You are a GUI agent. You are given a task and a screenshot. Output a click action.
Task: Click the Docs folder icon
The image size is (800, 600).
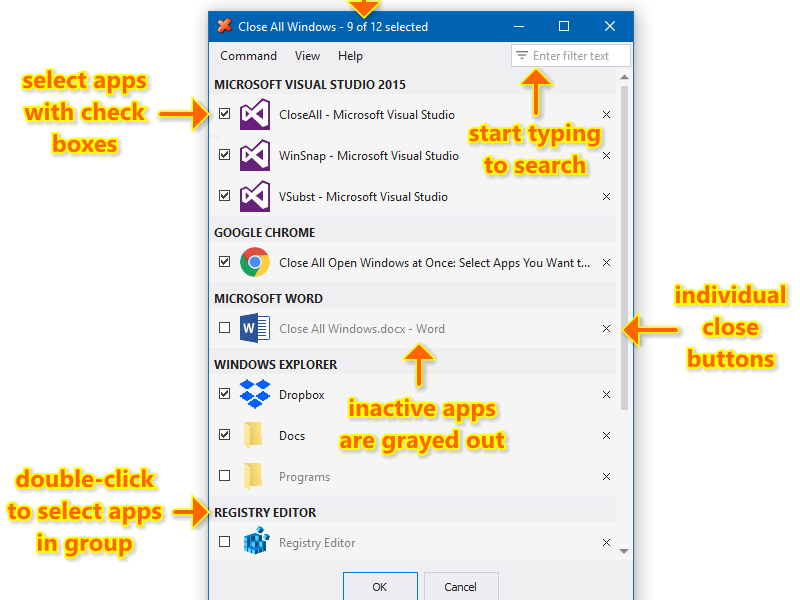point(254,436)
